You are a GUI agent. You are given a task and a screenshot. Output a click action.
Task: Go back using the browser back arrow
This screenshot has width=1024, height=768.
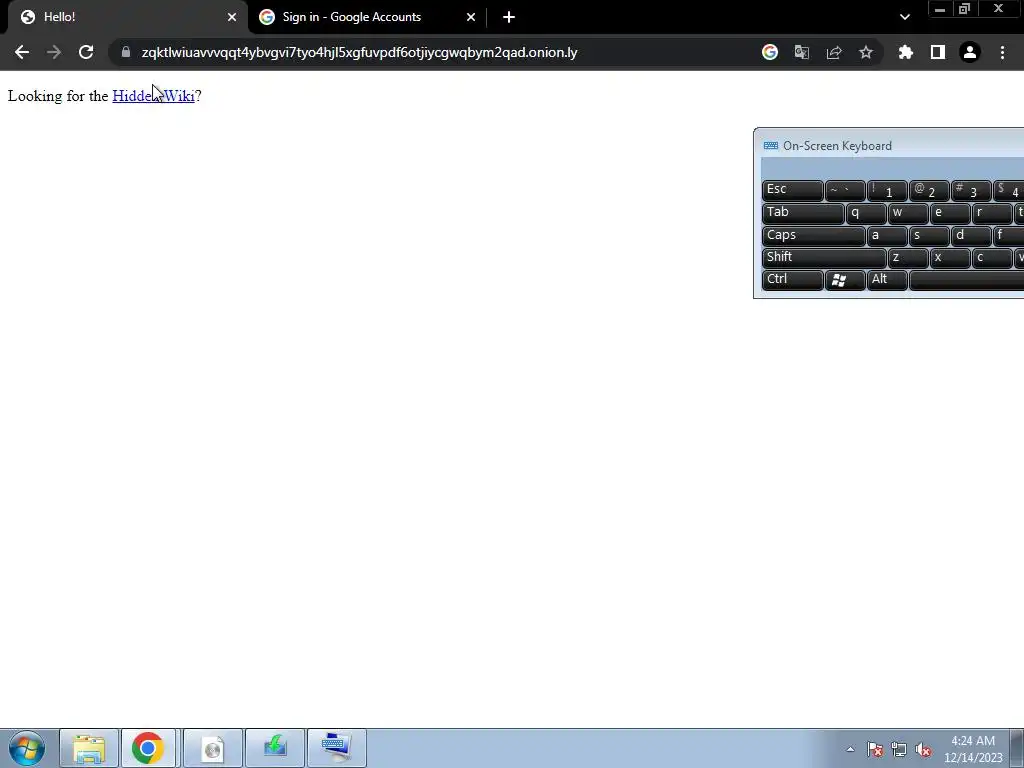pos(22,52)
